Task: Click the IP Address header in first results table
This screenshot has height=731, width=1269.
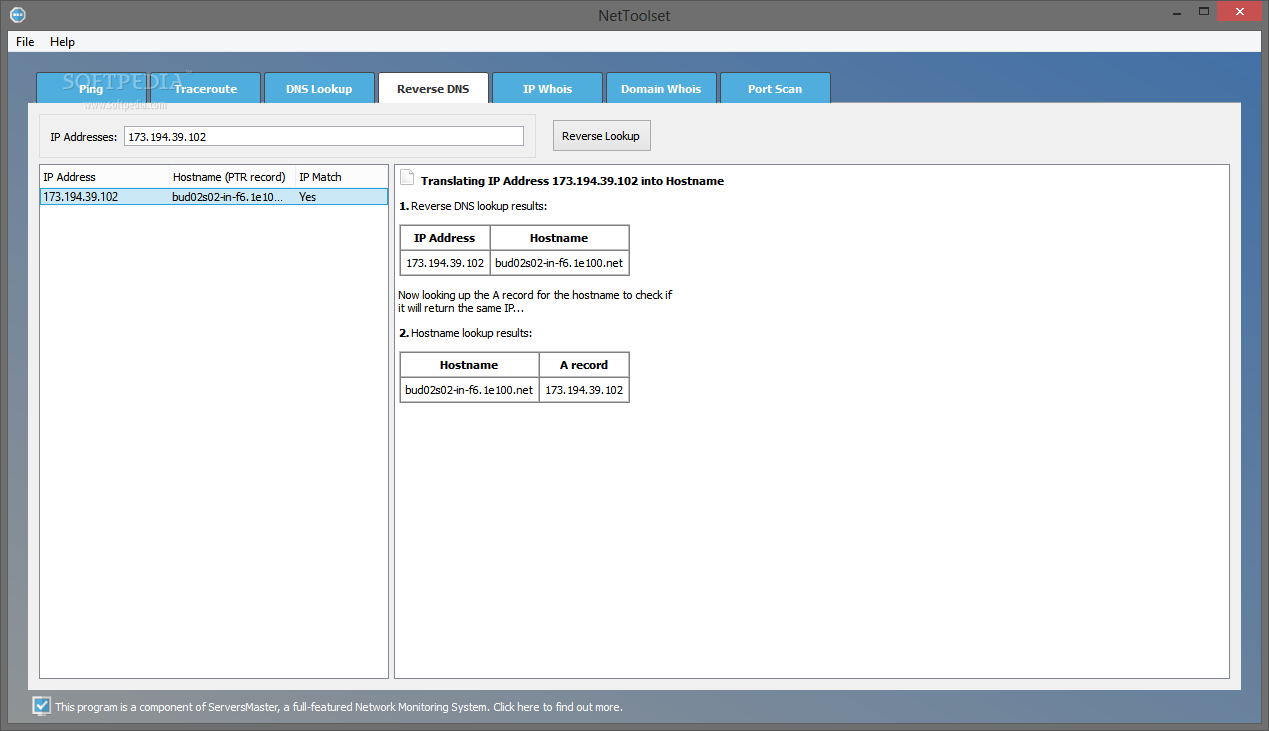Action: 445,238
